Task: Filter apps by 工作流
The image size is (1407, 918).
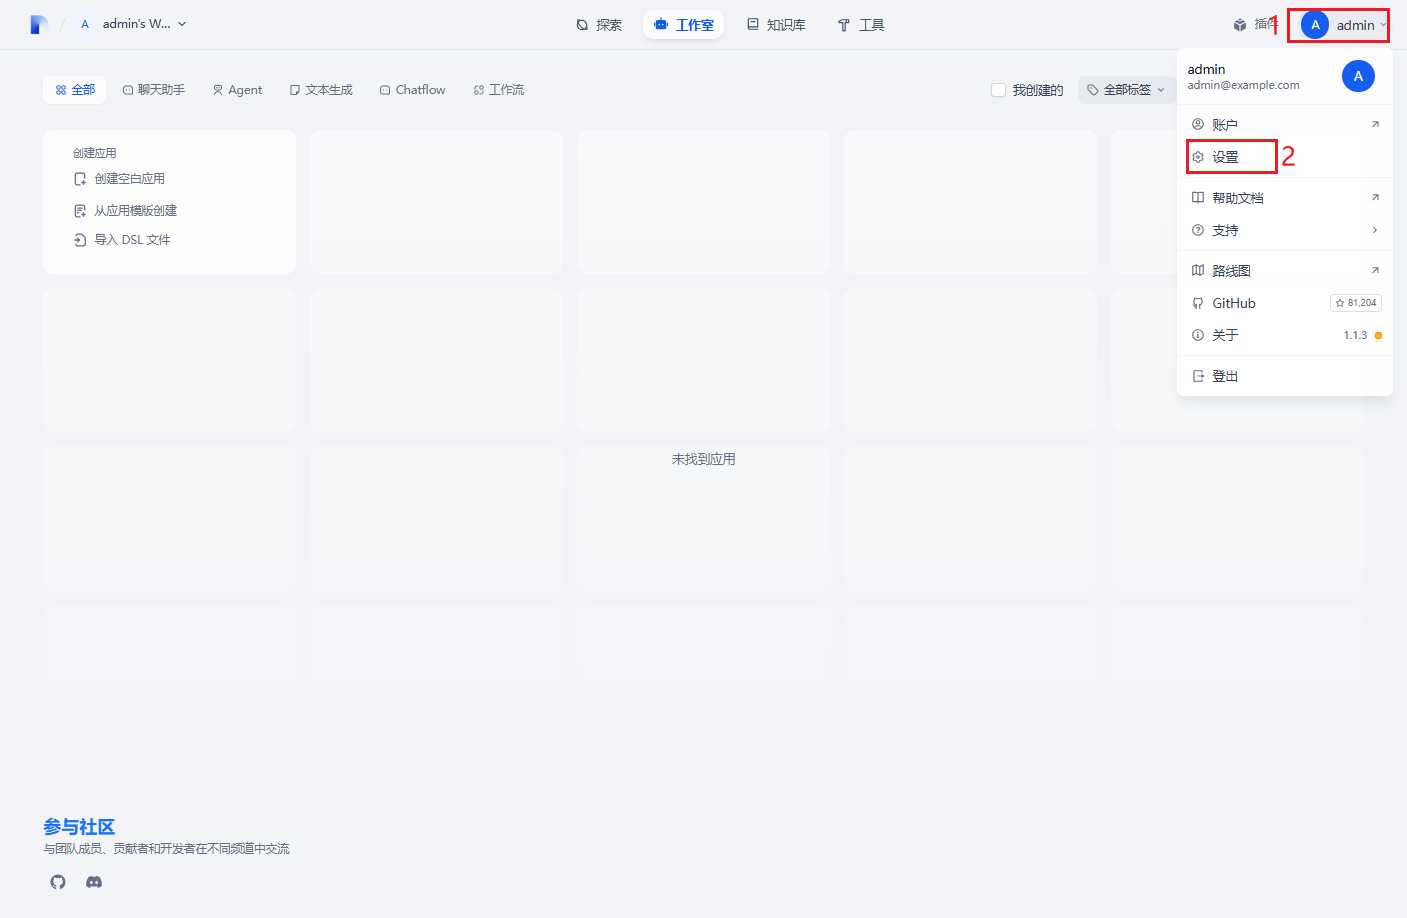Action: click(x=499, y=90)
